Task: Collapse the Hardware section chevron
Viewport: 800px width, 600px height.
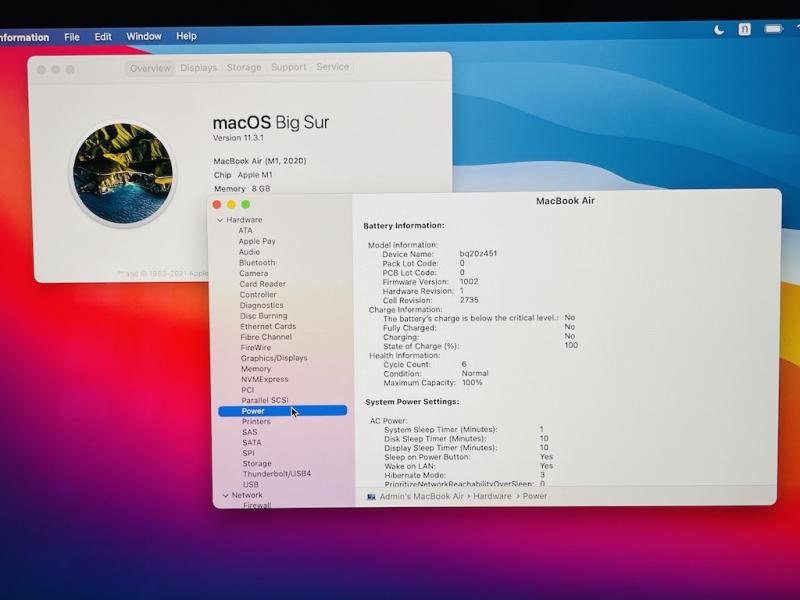Action: [x=220, y=220]
